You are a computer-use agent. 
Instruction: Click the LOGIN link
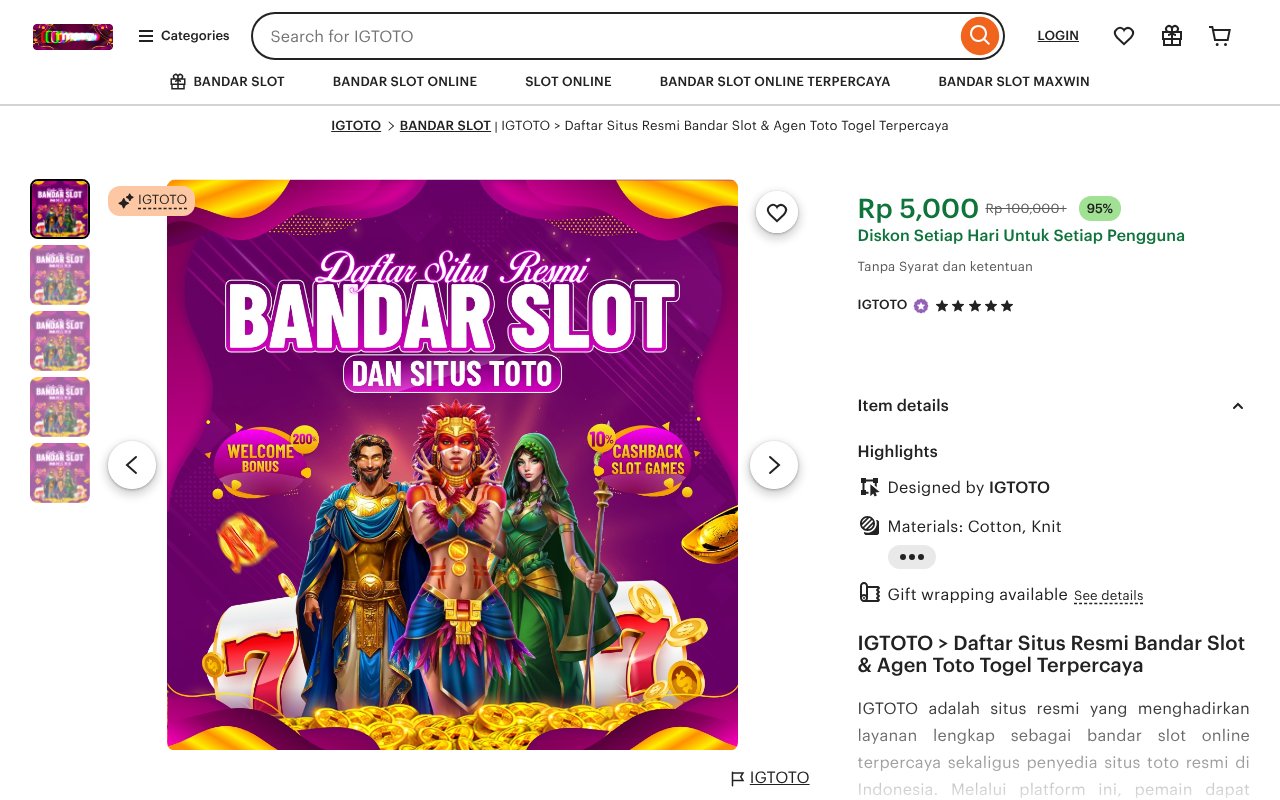[1058, 35]
